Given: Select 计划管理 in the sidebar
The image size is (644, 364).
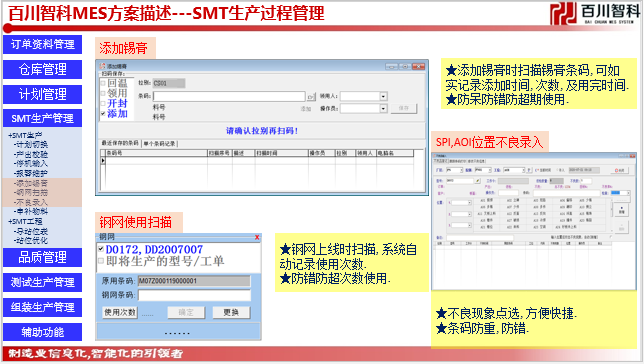Looking at the screenshot, I should (42, 94).
